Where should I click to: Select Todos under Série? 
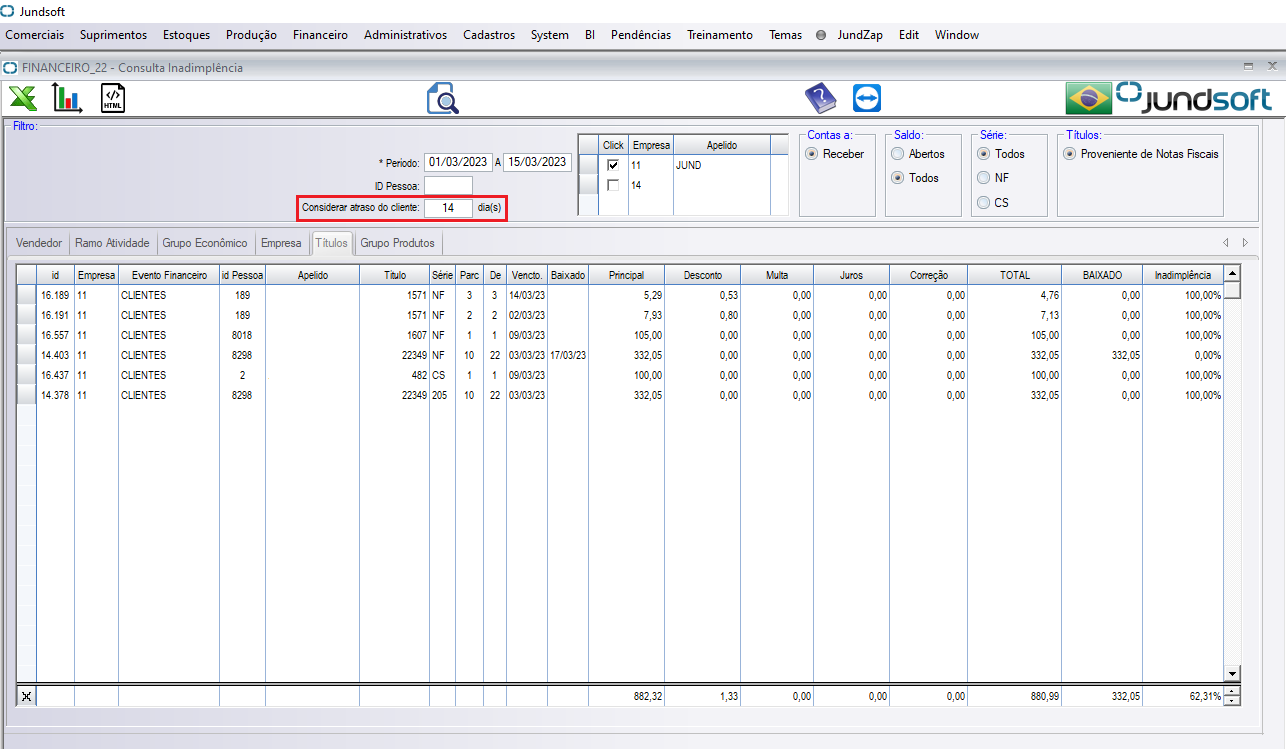click(984, 154)
